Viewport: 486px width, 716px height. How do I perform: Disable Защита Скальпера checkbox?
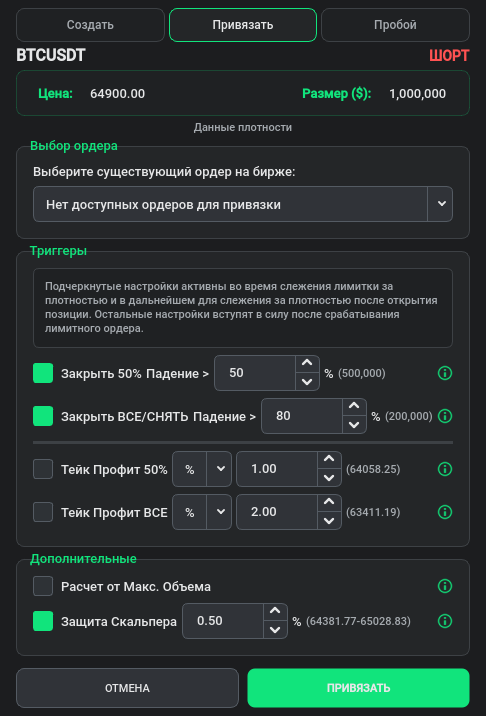pos(43,621)
